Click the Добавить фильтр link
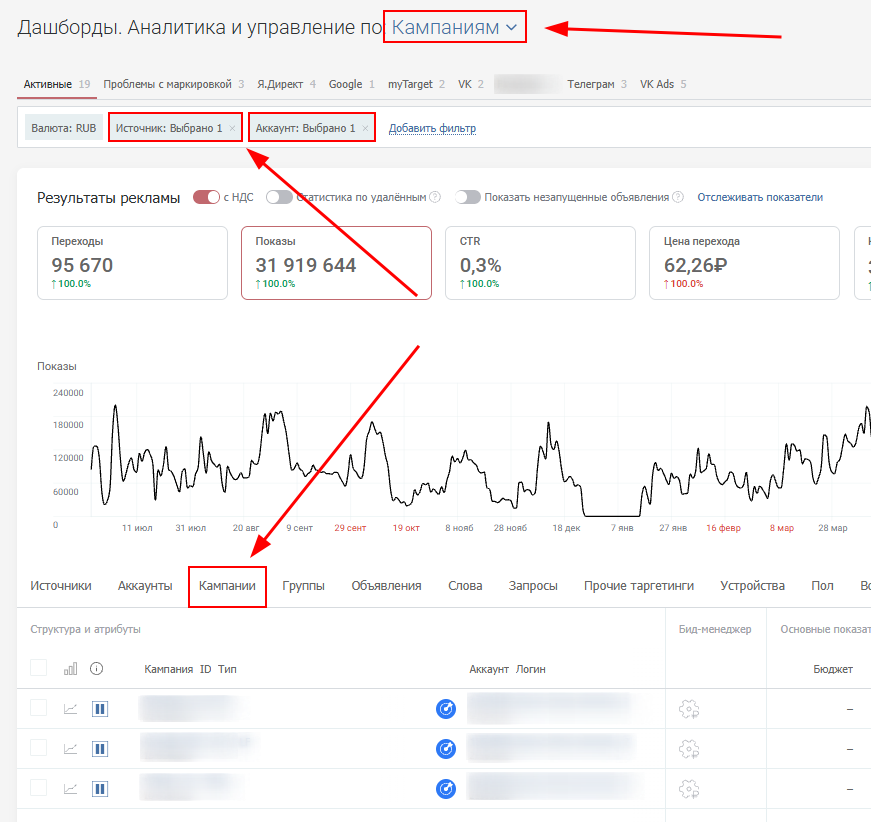 point(432,128)
